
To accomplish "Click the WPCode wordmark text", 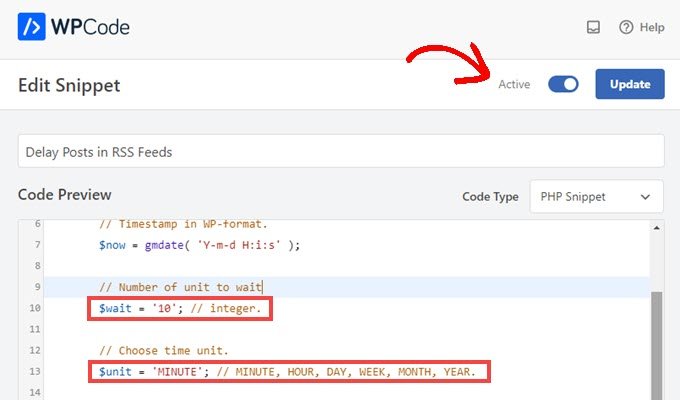I will click(90, 27).
